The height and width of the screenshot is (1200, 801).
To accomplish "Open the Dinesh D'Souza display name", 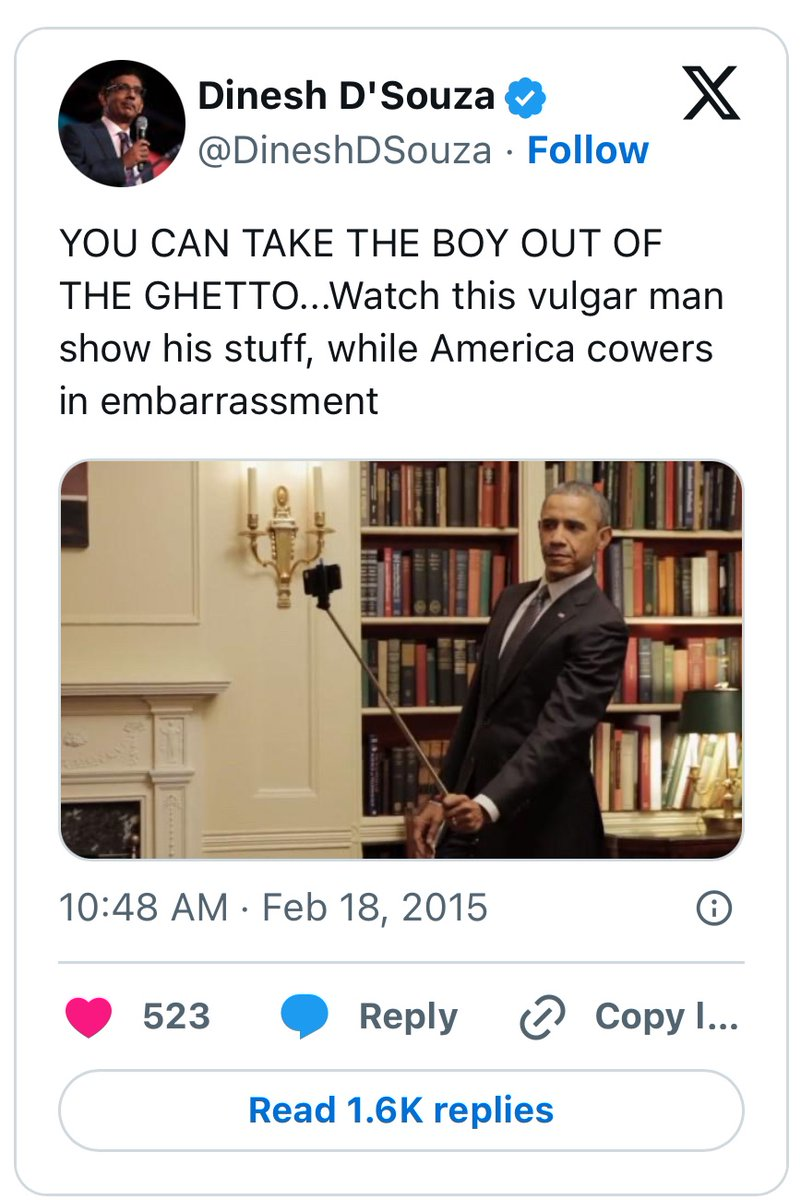I will pos(346,96).
